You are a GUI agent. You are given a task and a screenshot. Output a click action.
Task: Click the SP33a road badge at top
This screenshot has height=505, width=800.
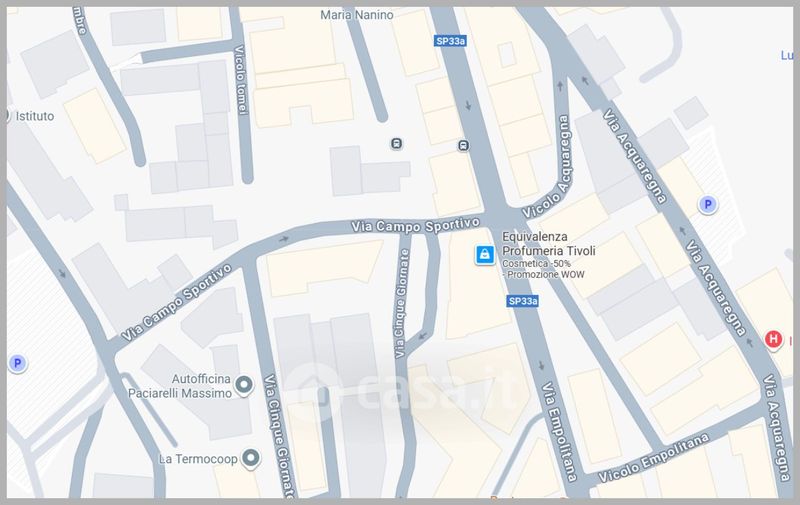click(x=451, y=42)
